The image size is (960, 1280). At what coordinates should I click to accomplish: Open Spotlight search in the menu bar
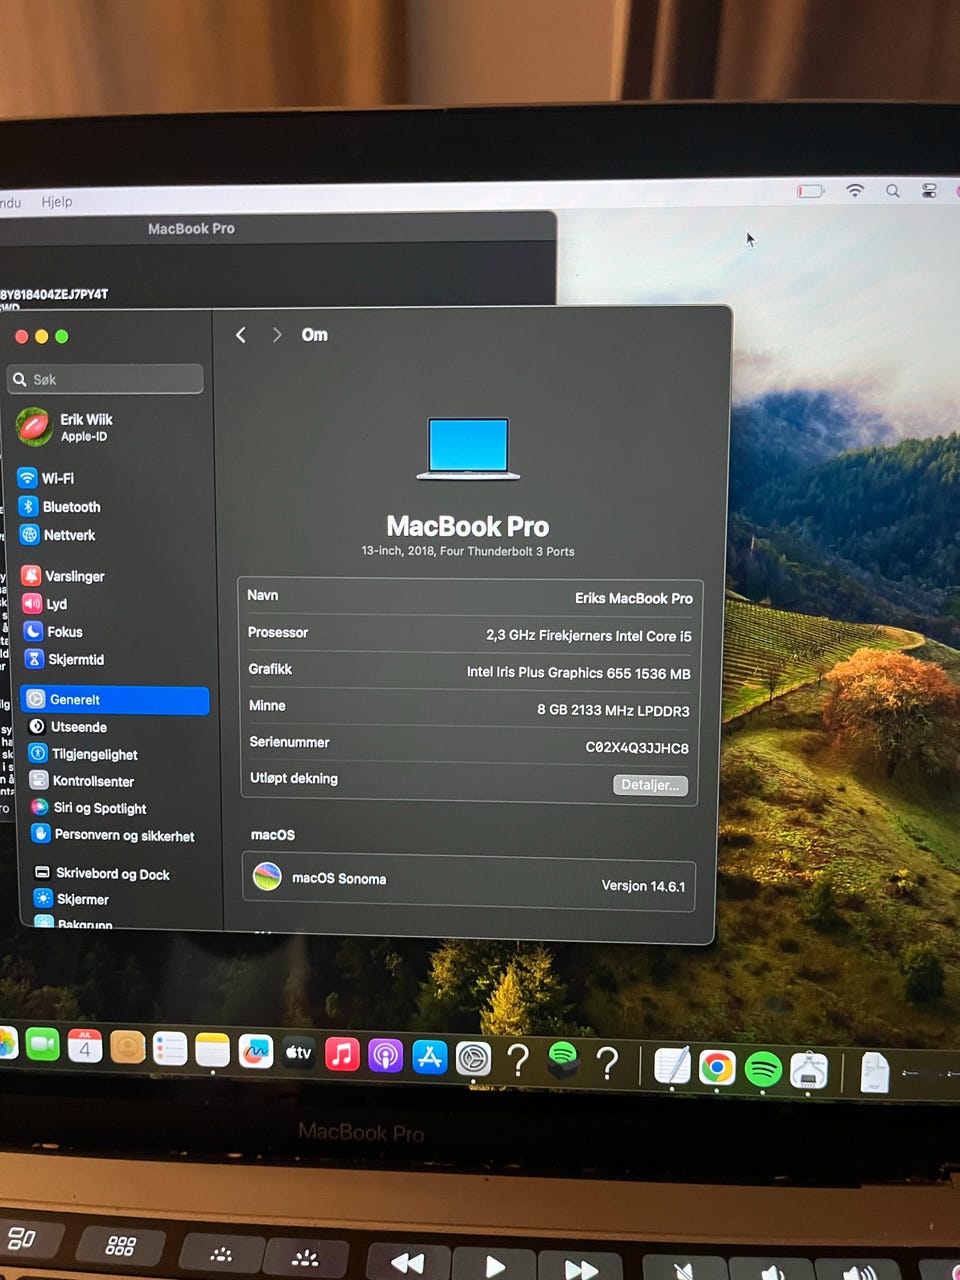893,190
